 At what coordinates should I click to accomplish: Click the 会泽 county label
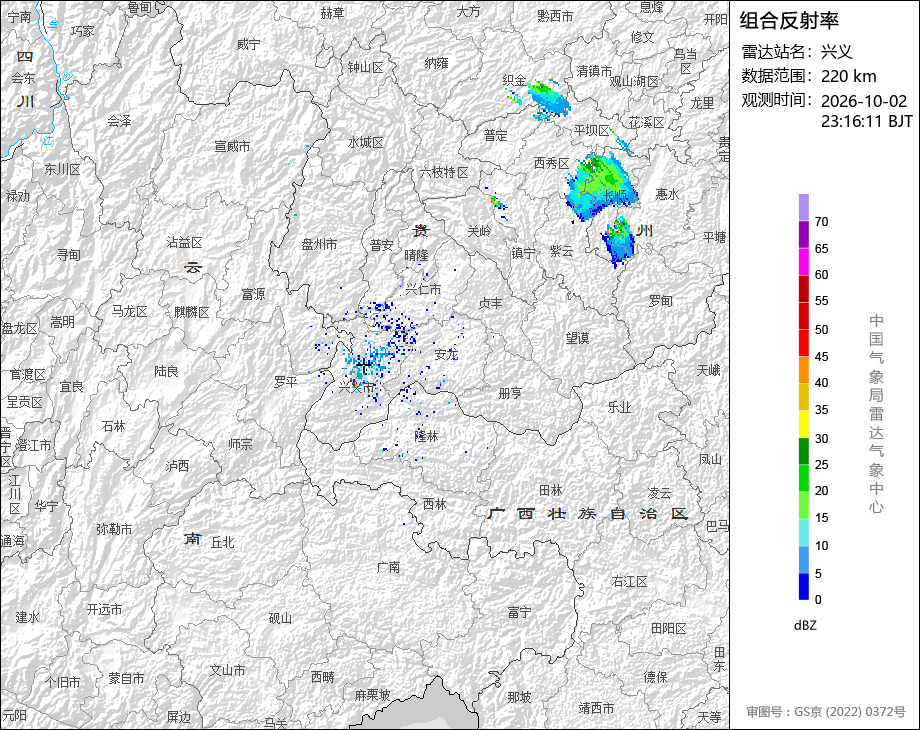120,121
